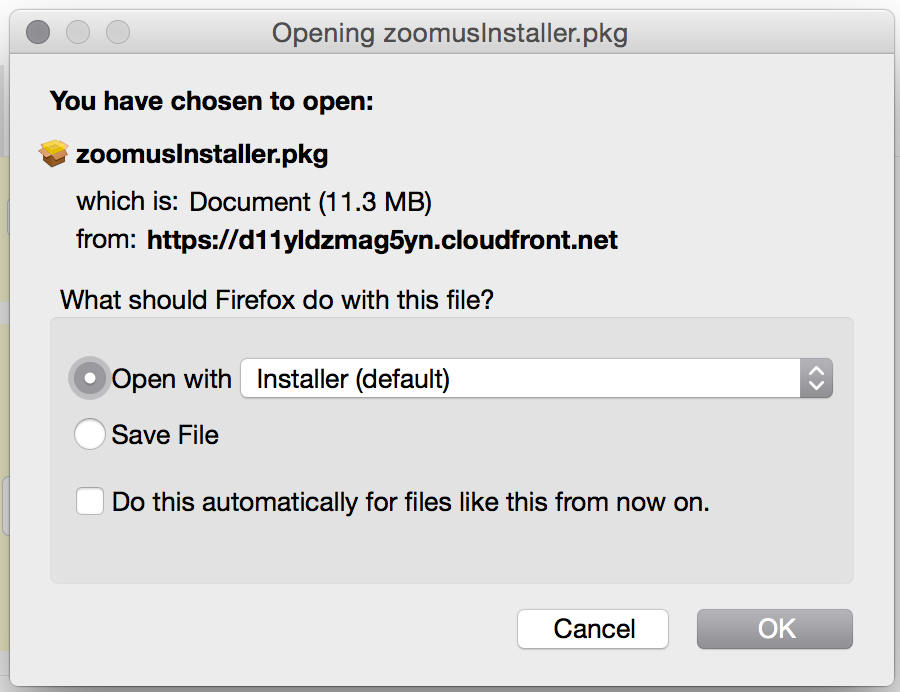This screenshot has width=900, height=692.
Task: Select the Open with radio button
Action: [x=89, y=378]
